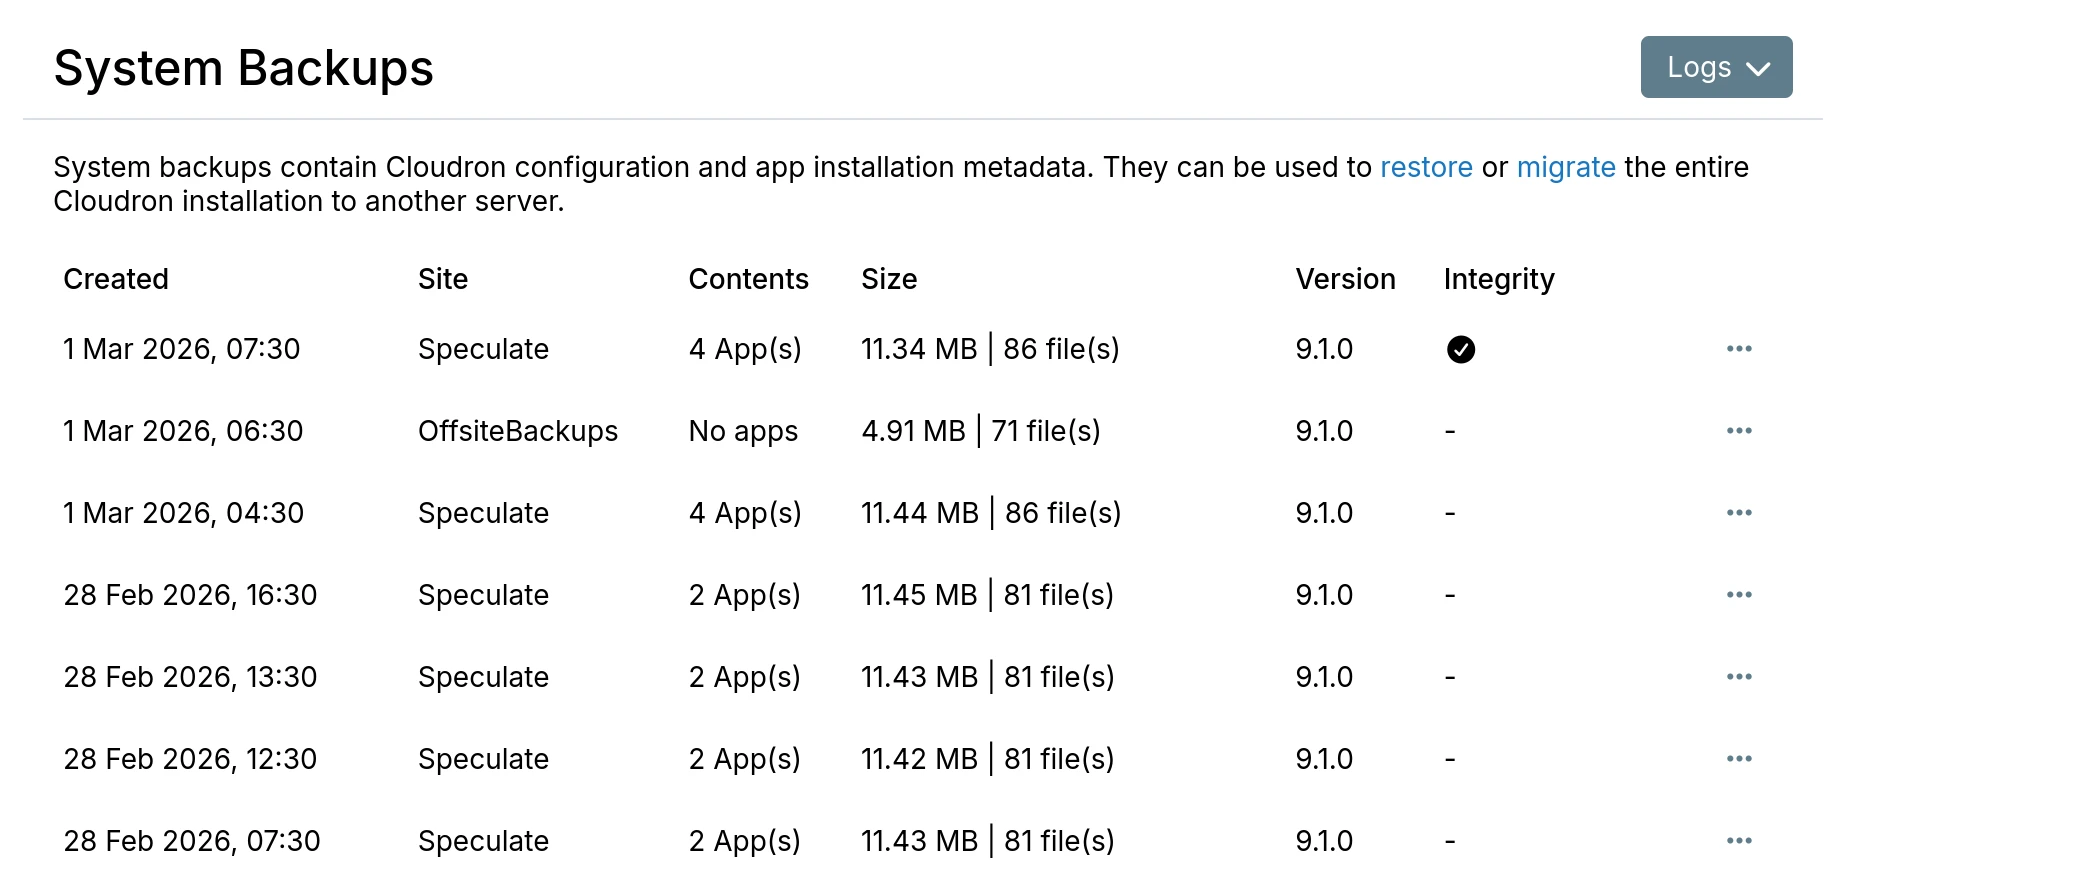The width and height of the screenshot is (2078, 884).
Task: Open actions menu for 28 Feb 12:30 backup
Action: tap(1738, 759)
